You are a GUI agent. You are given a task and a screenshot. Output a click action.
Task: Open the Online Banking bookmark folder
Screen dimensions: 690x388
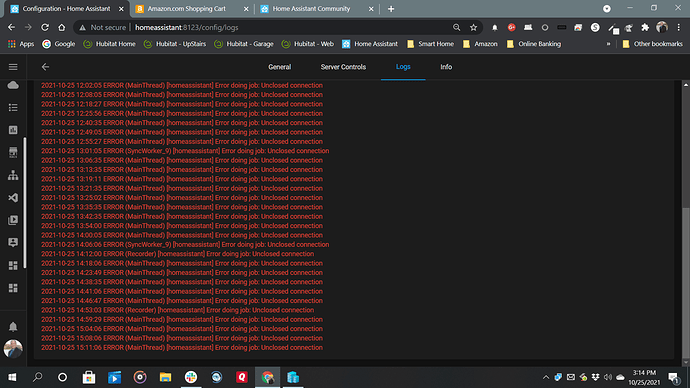pyautogui.click(x=534, y=44)
